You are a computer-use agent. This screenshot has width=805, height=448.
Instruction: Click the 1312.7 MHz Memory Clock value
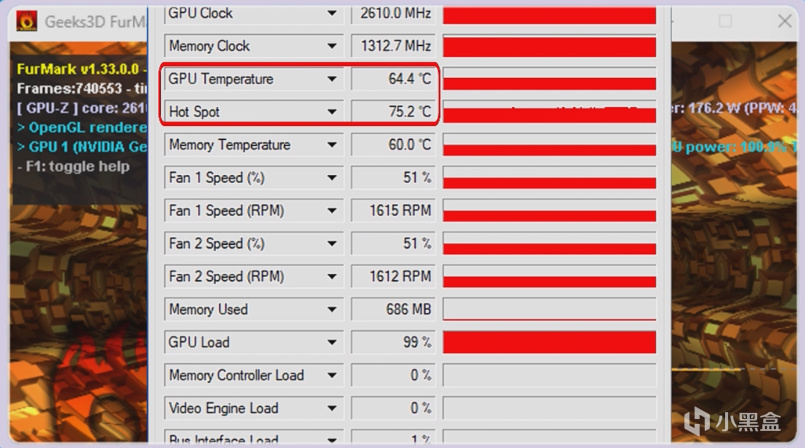point(393,46)
